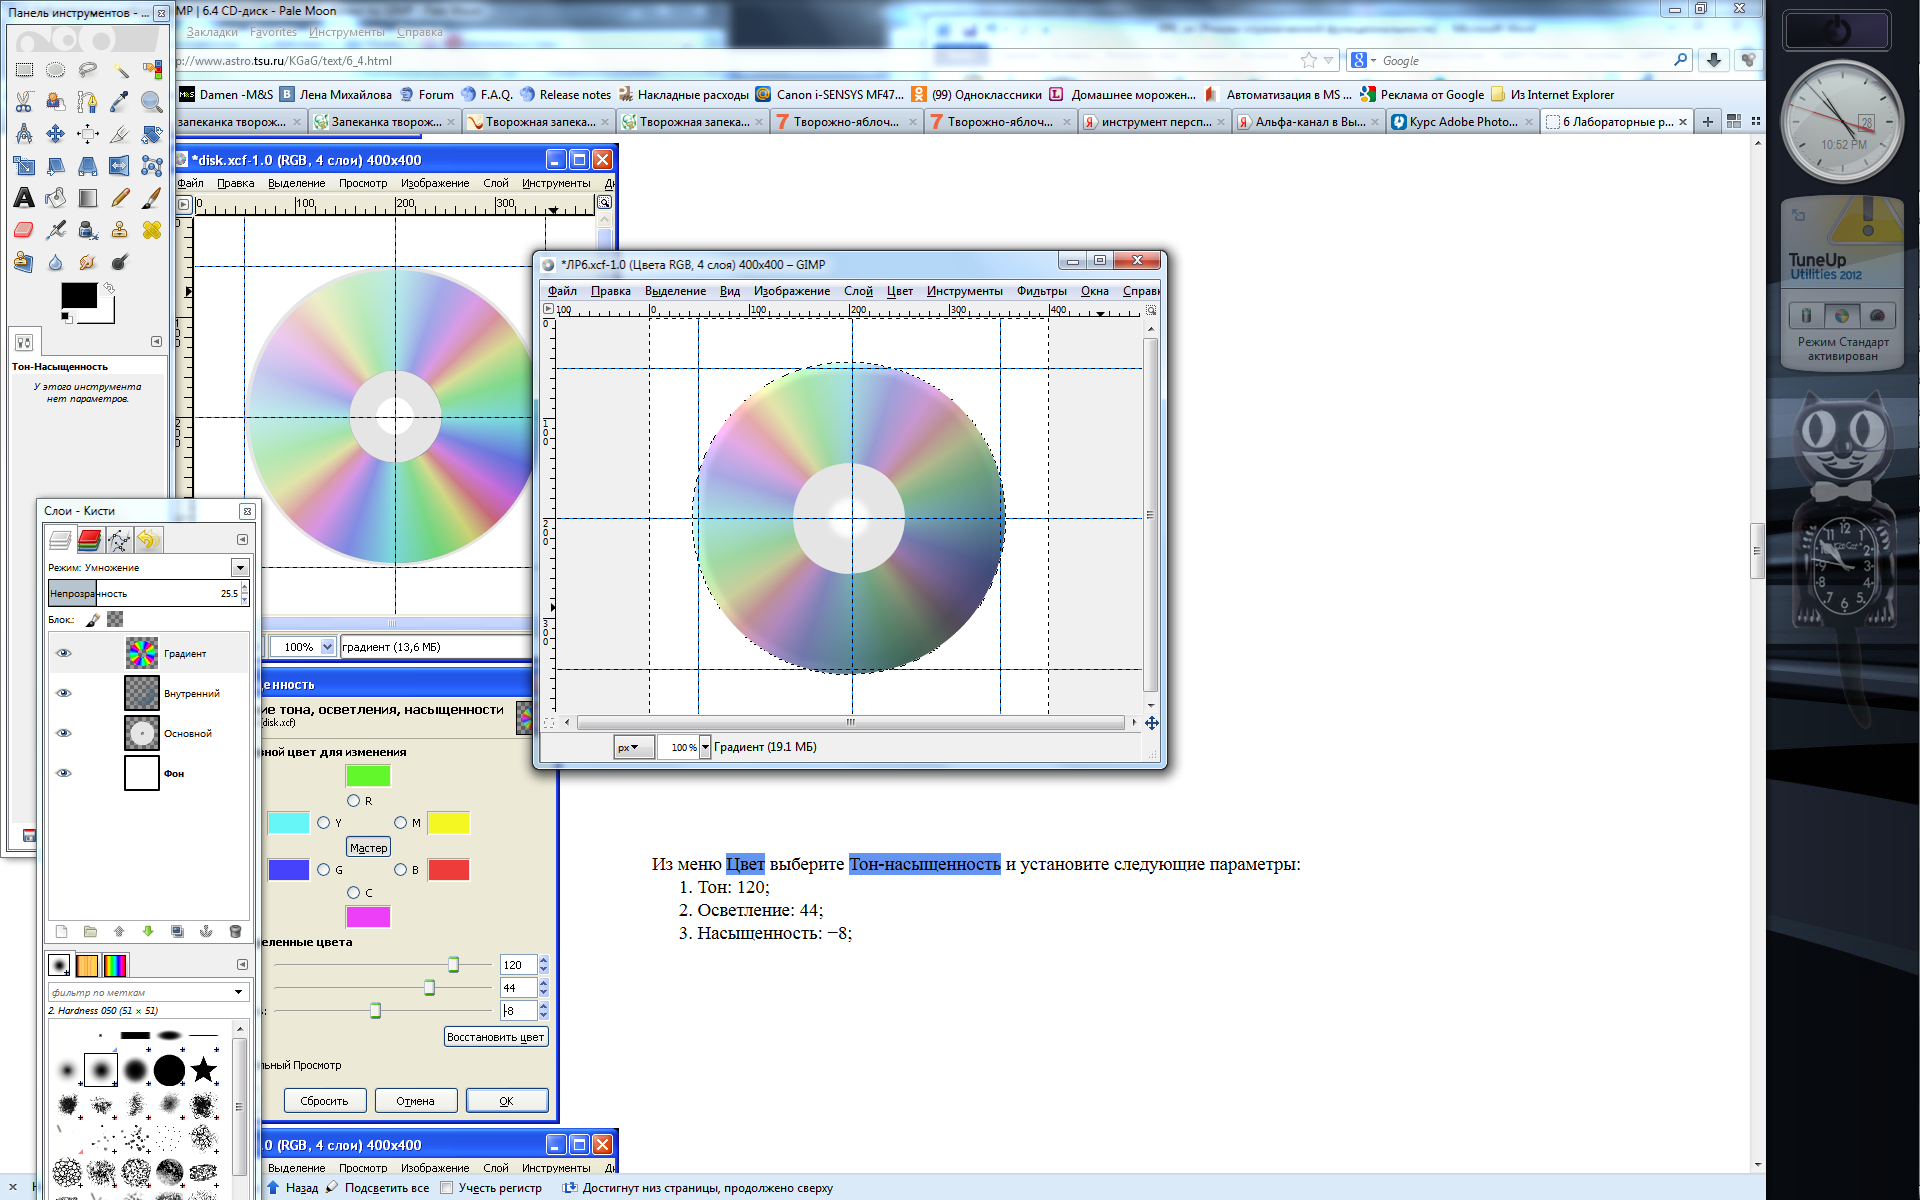This screenshot has height=1200, width=1920.
Task: Select the Select by Color tool
Action: coord(152,70)
